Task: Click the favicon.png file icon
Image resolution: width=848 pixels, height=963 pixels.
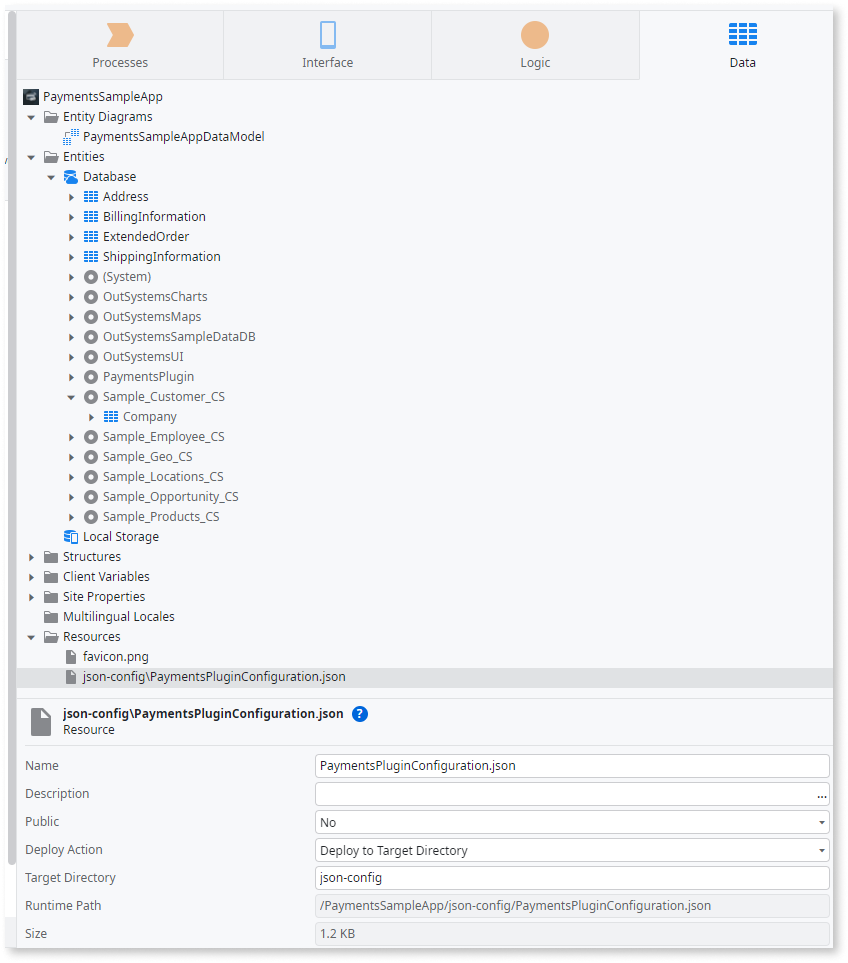Action: point(71,657)
